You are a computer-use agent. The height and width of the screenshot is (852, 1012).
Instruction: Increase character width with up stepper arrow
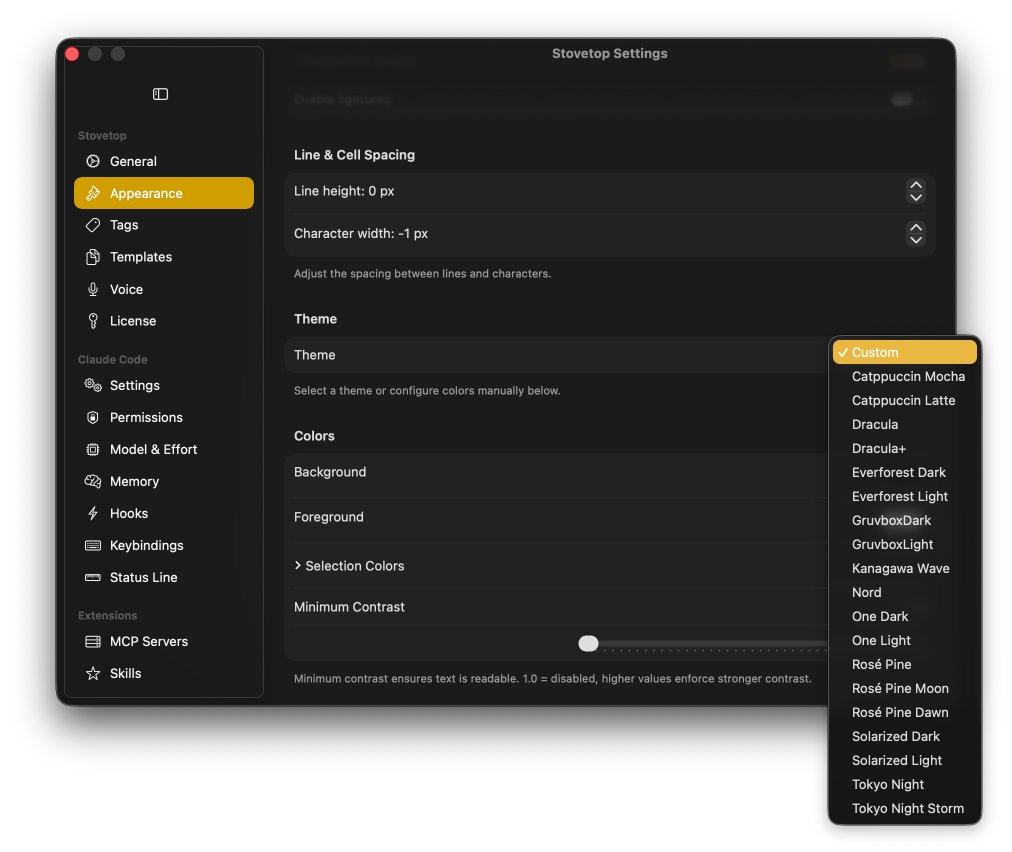point(916,227)
